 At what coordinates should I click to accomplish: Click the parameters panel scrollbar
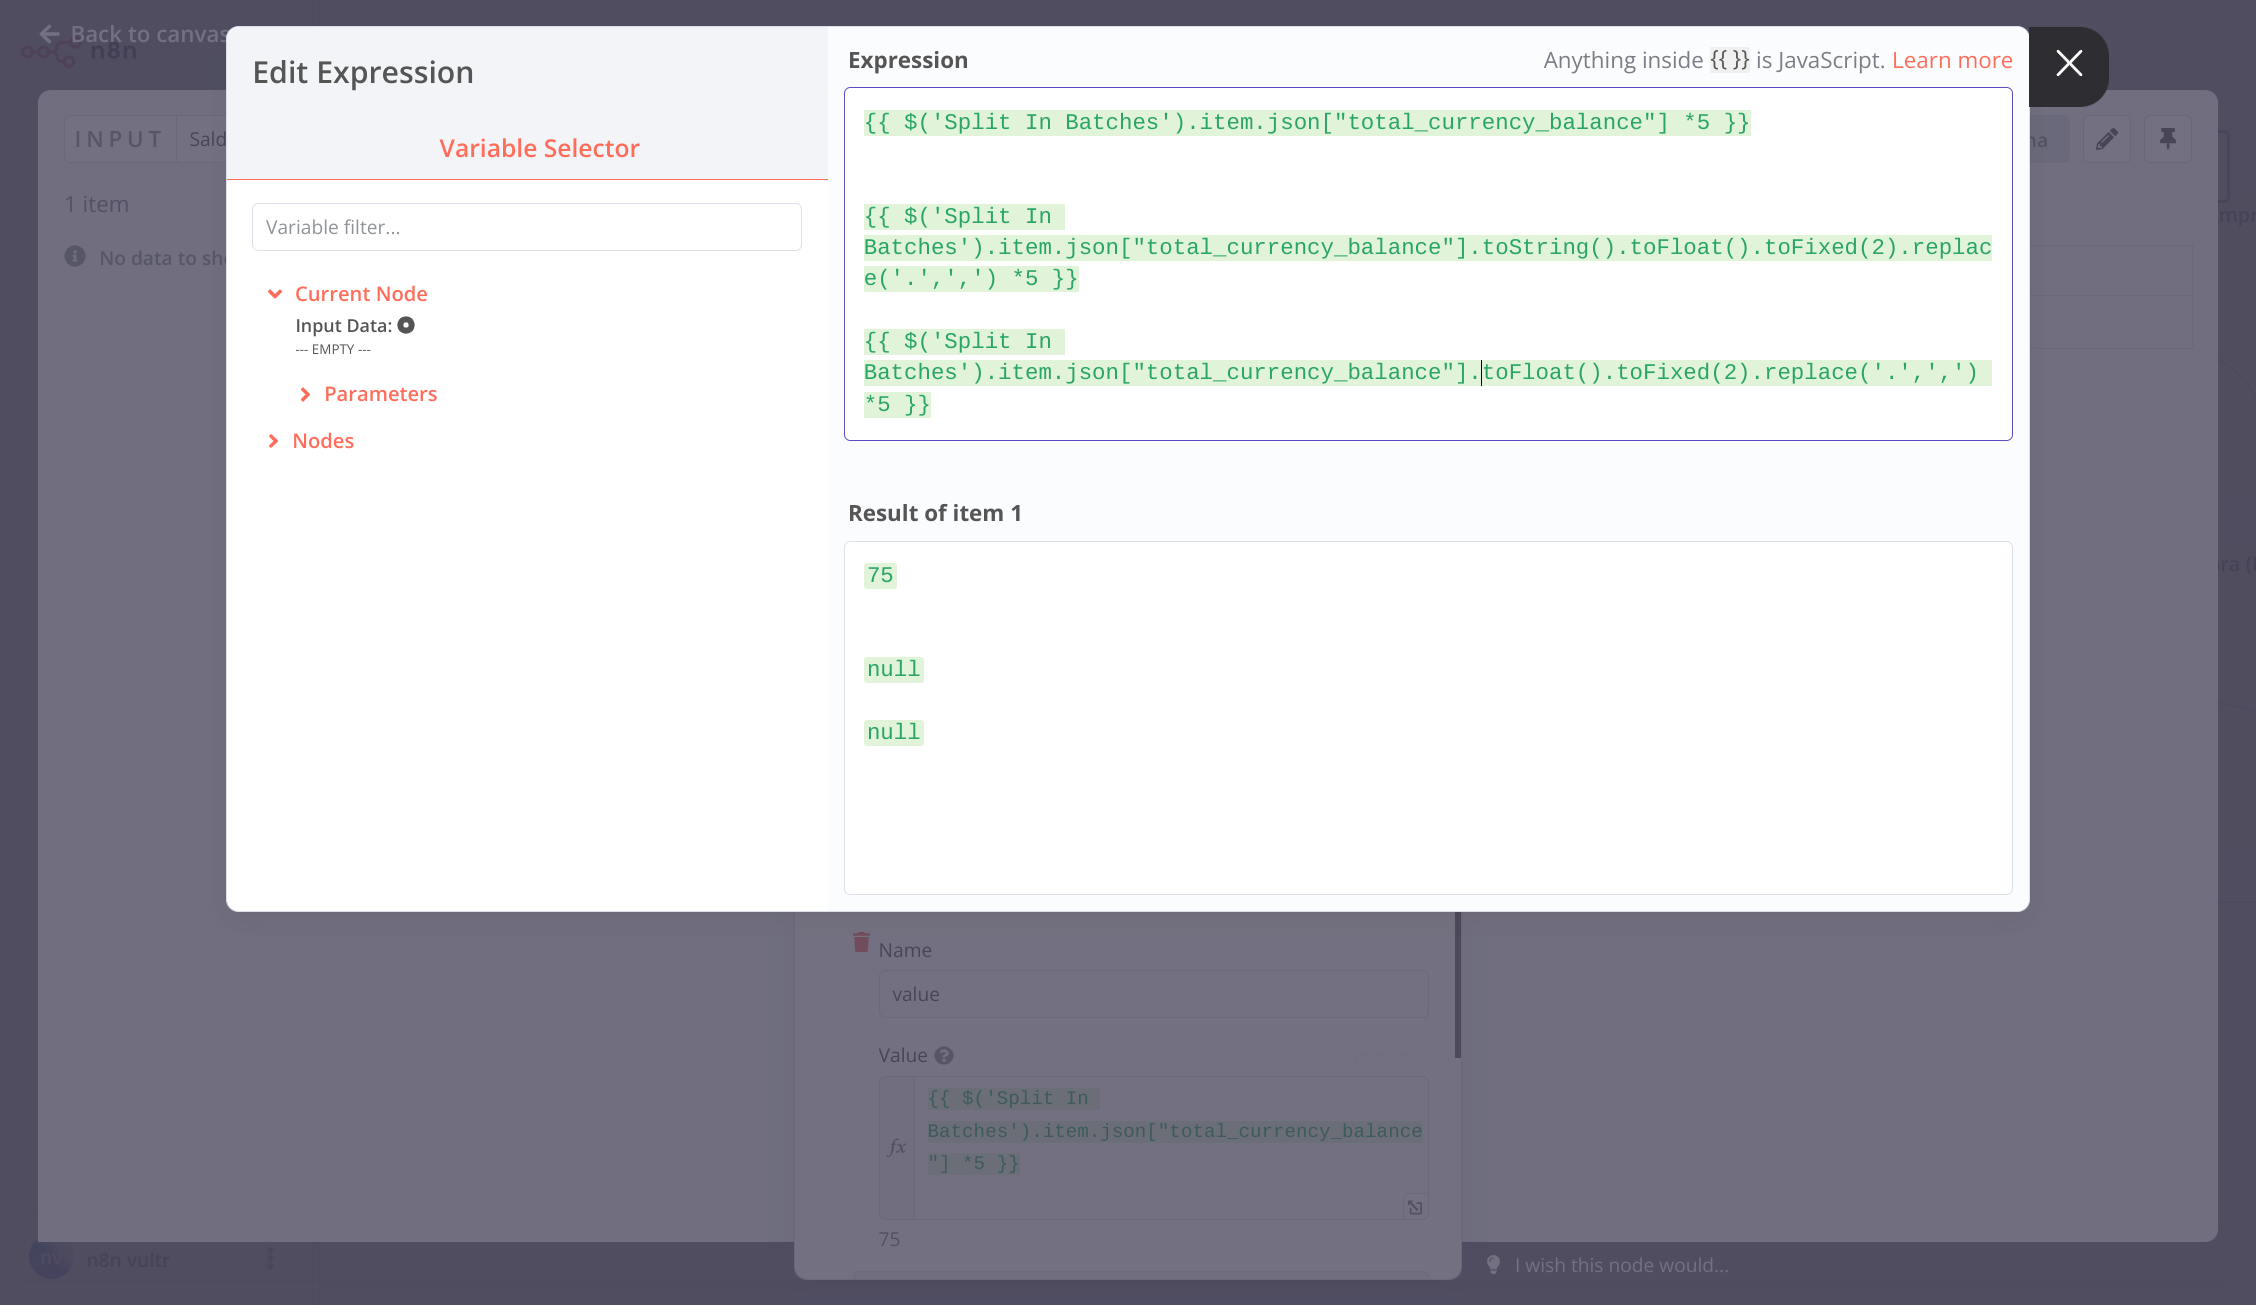coord(1457,985)
